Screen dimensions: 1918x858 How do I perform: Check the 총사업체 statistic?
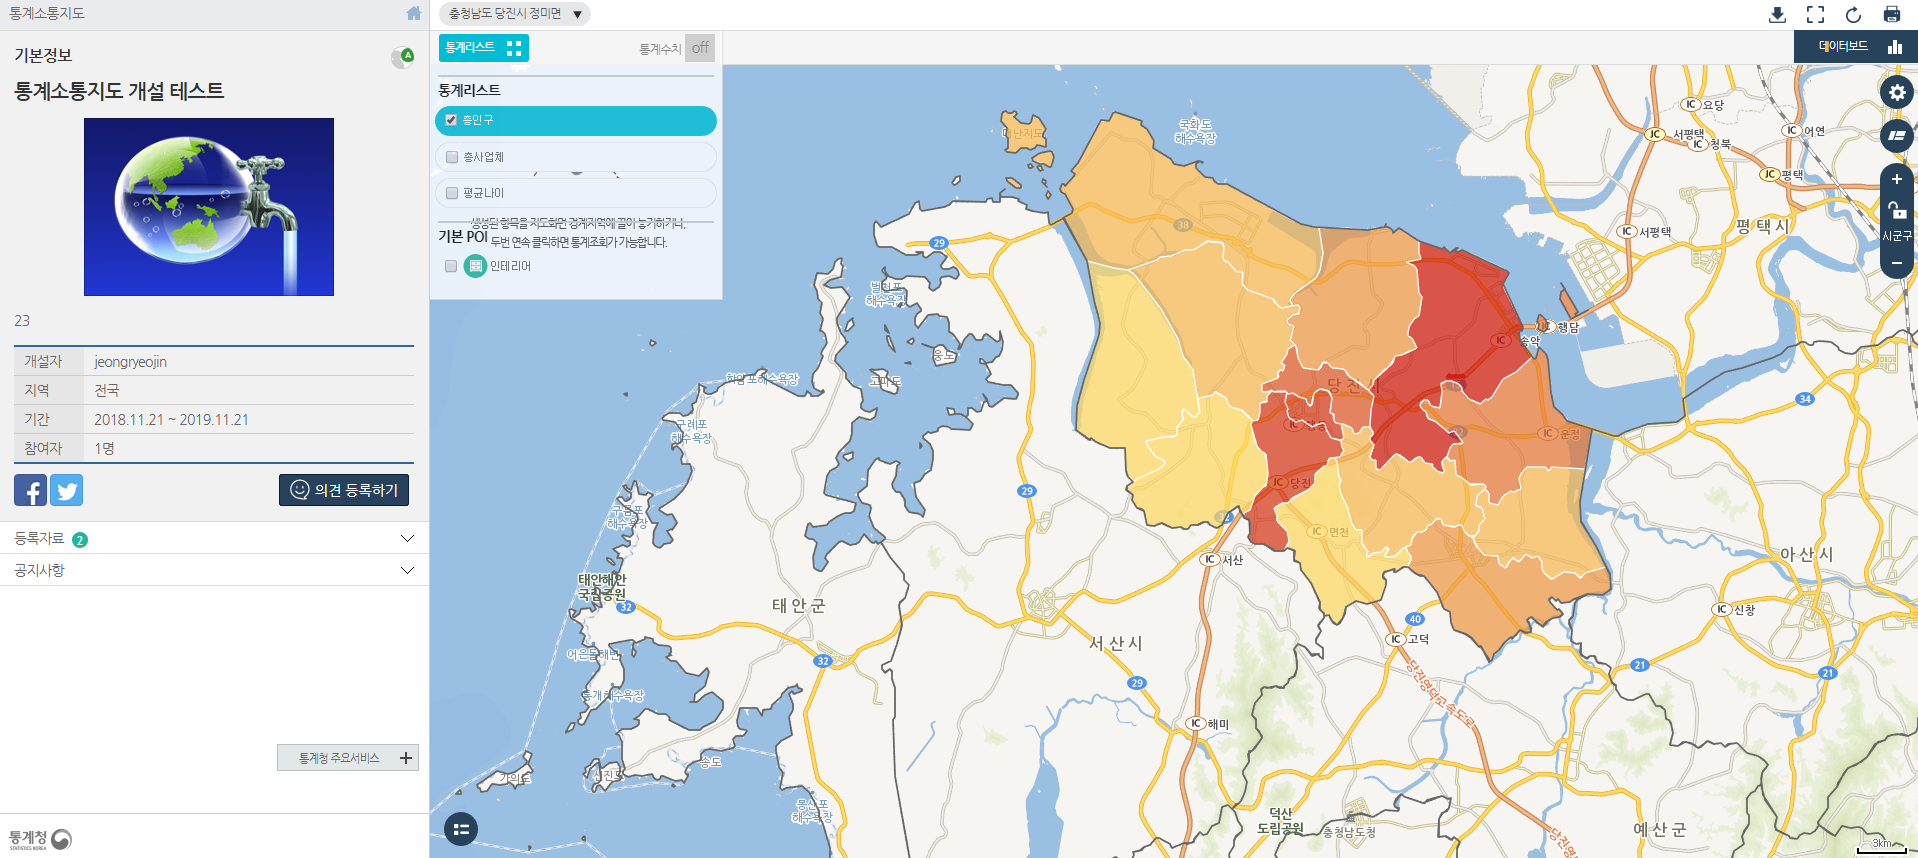click(452, 157)
